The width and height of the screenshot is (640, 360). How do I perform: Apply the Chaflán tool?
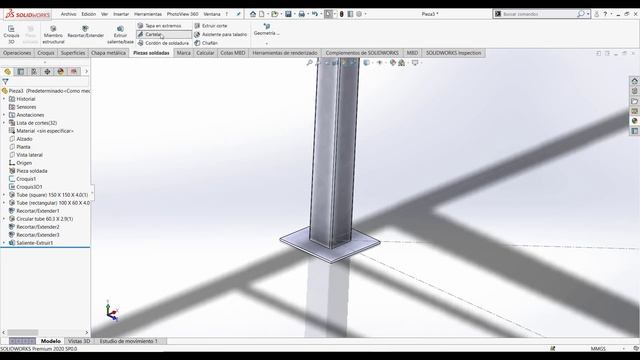[x=206, y=43]
